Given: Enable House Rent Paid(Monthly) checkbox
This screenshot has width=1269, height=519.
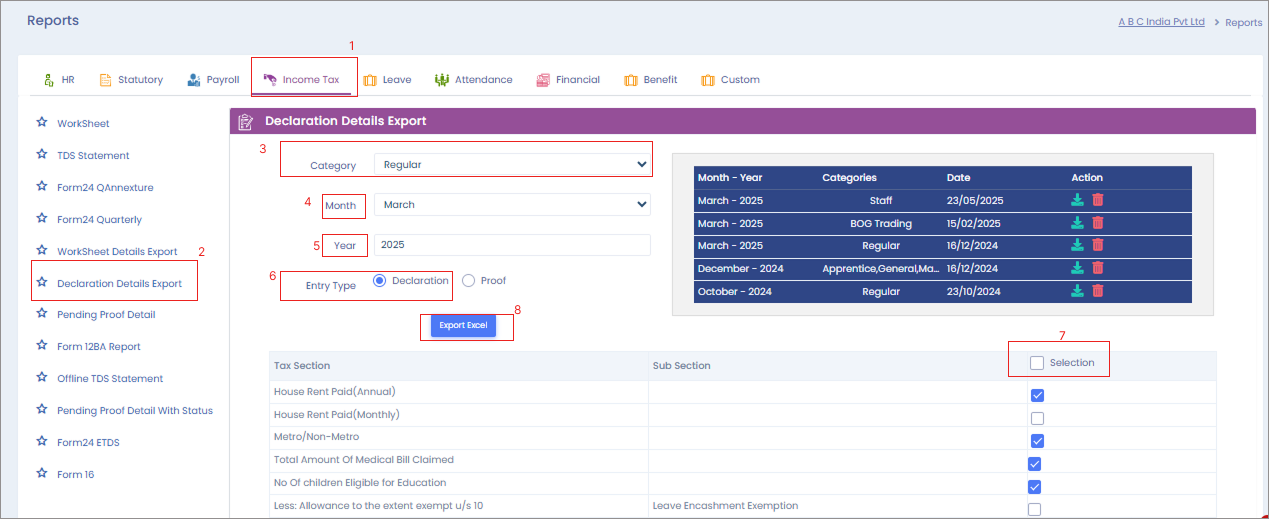Looking at the screenshot, I should (x=1037, y=418).
